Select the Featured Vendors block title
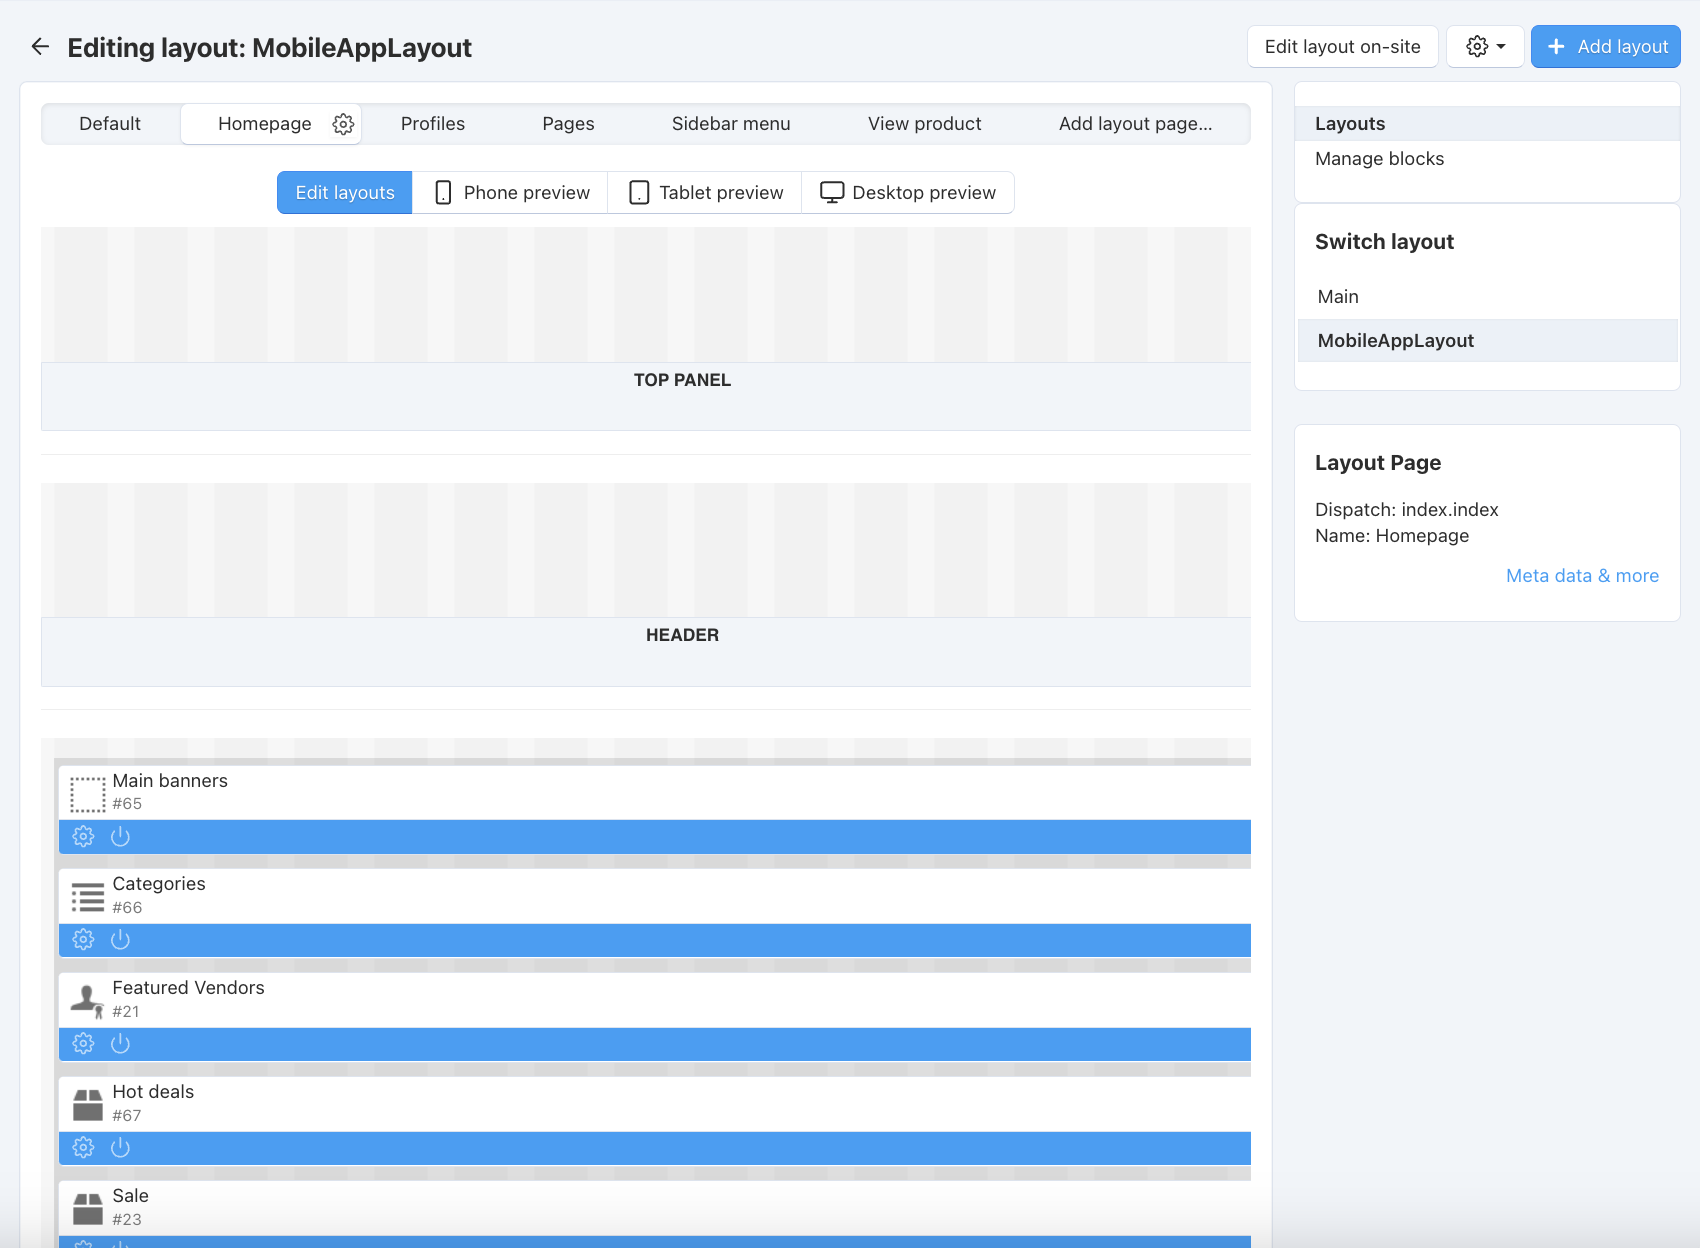Image resolution: width=1700 pixels, height=1248 pixels. (x=188, y=988)
